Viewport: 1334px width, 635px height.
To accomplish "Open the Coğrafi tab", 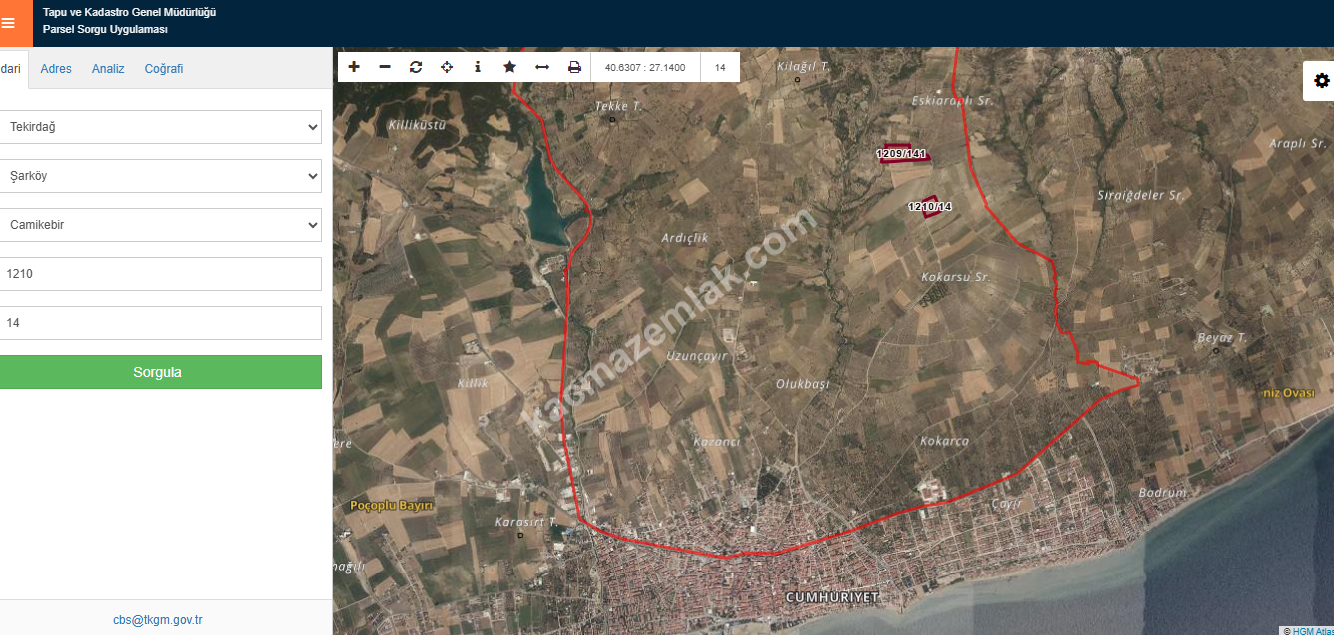I will 164,69.
